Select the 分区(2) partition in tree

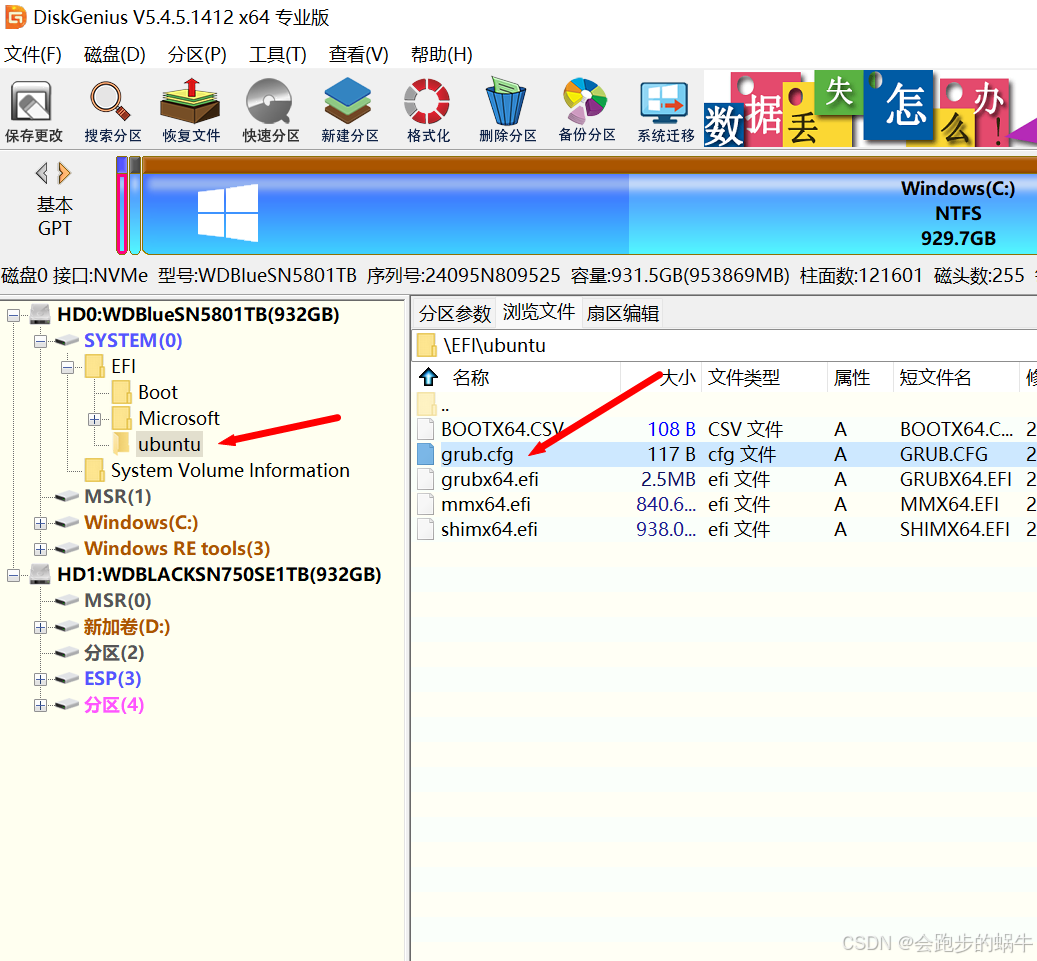pos(114,653)
